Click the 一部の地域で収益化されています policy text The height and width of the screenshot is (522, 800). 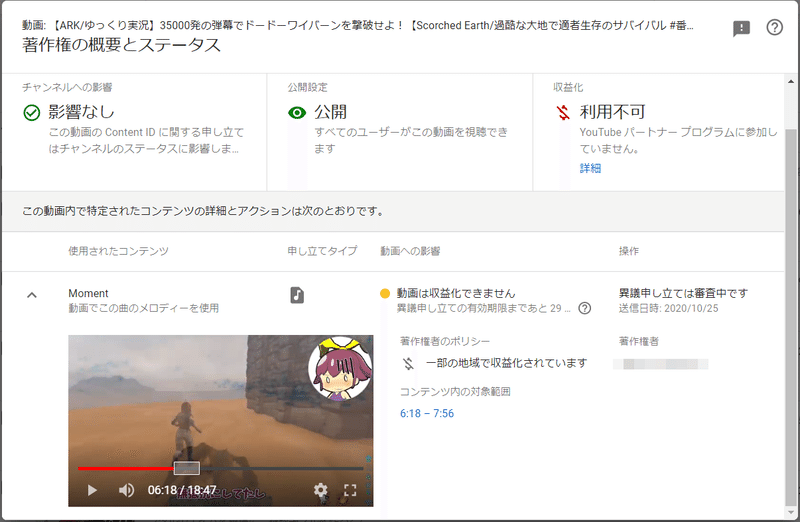507,363
